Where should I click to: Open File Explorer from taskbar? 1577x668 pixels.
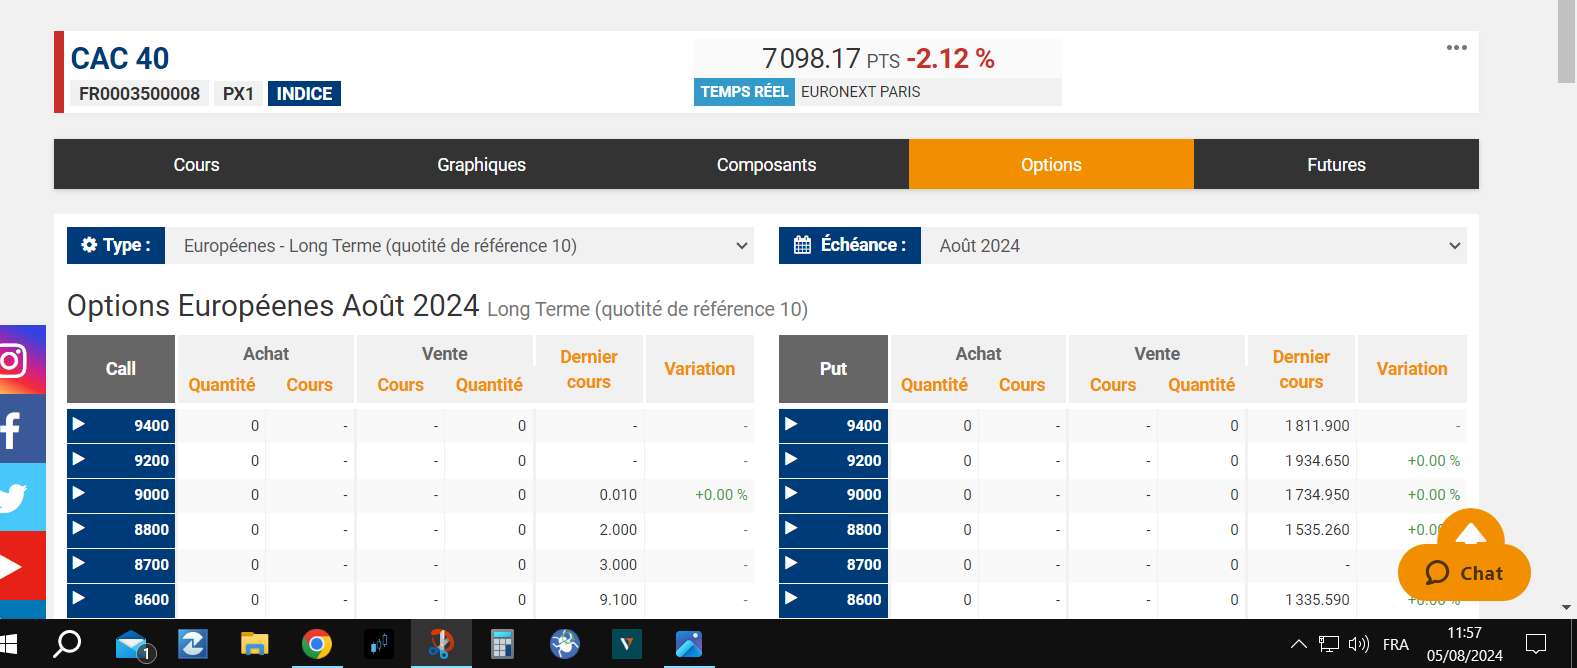coord(255,644)
